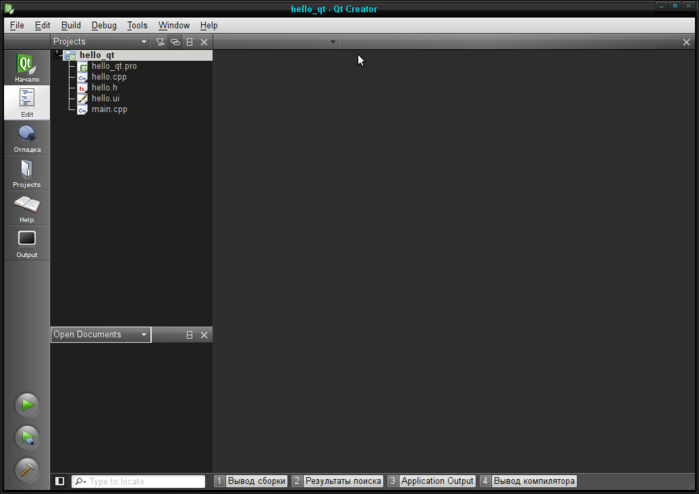Open the Отладка debug mode
This screenshot has height=494, width=699.
pos(27,138)
